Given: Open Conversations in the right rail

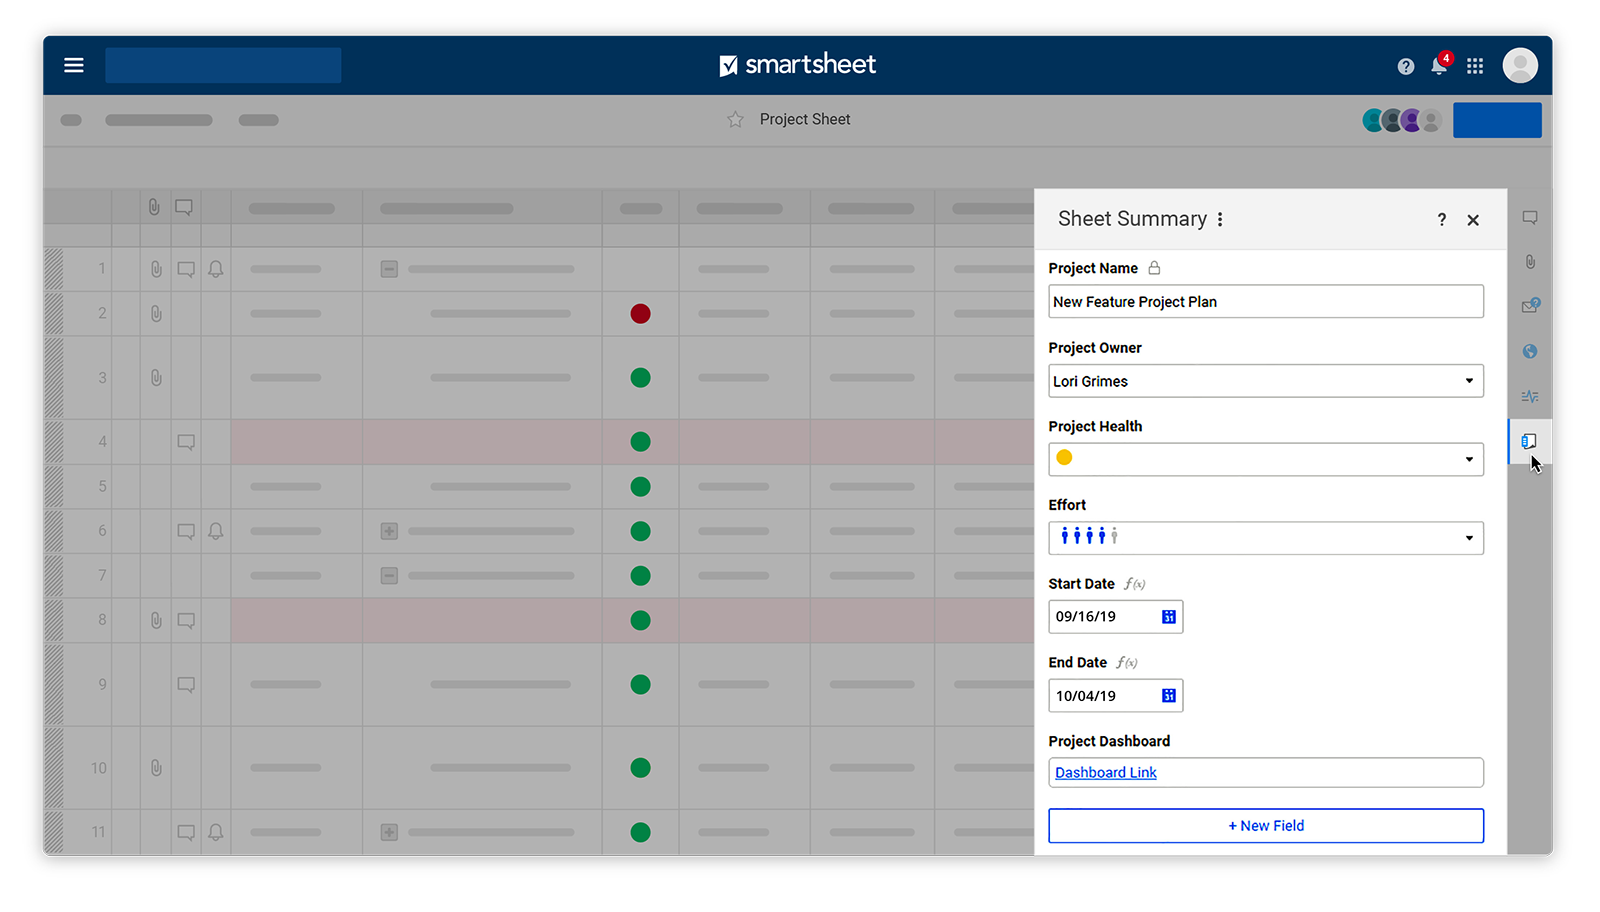Looking at the screenshot, I should click(x=1530, y=218).
